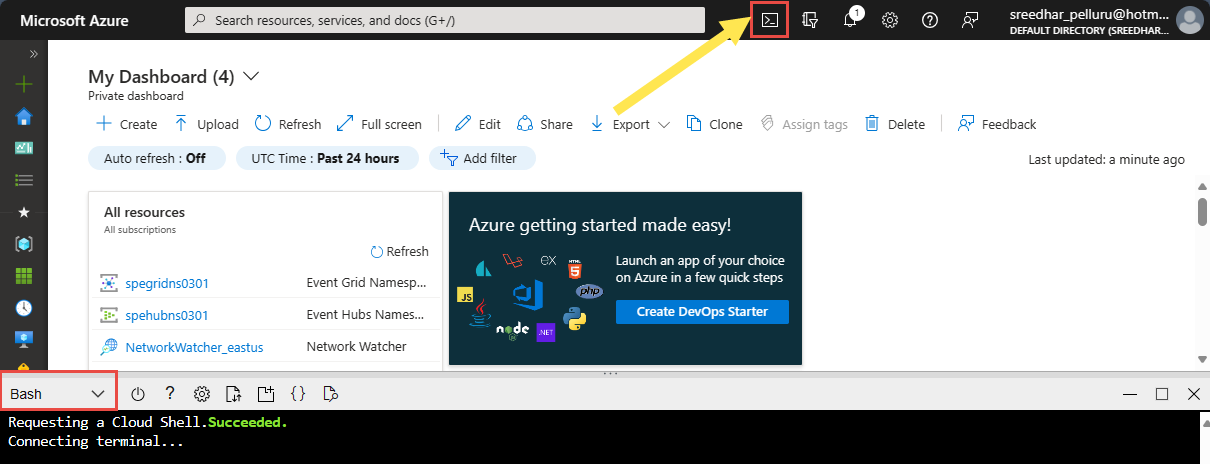Refresh the dashboard from the toolbar
Screen dimensions: 1210x464
[288, 124]
